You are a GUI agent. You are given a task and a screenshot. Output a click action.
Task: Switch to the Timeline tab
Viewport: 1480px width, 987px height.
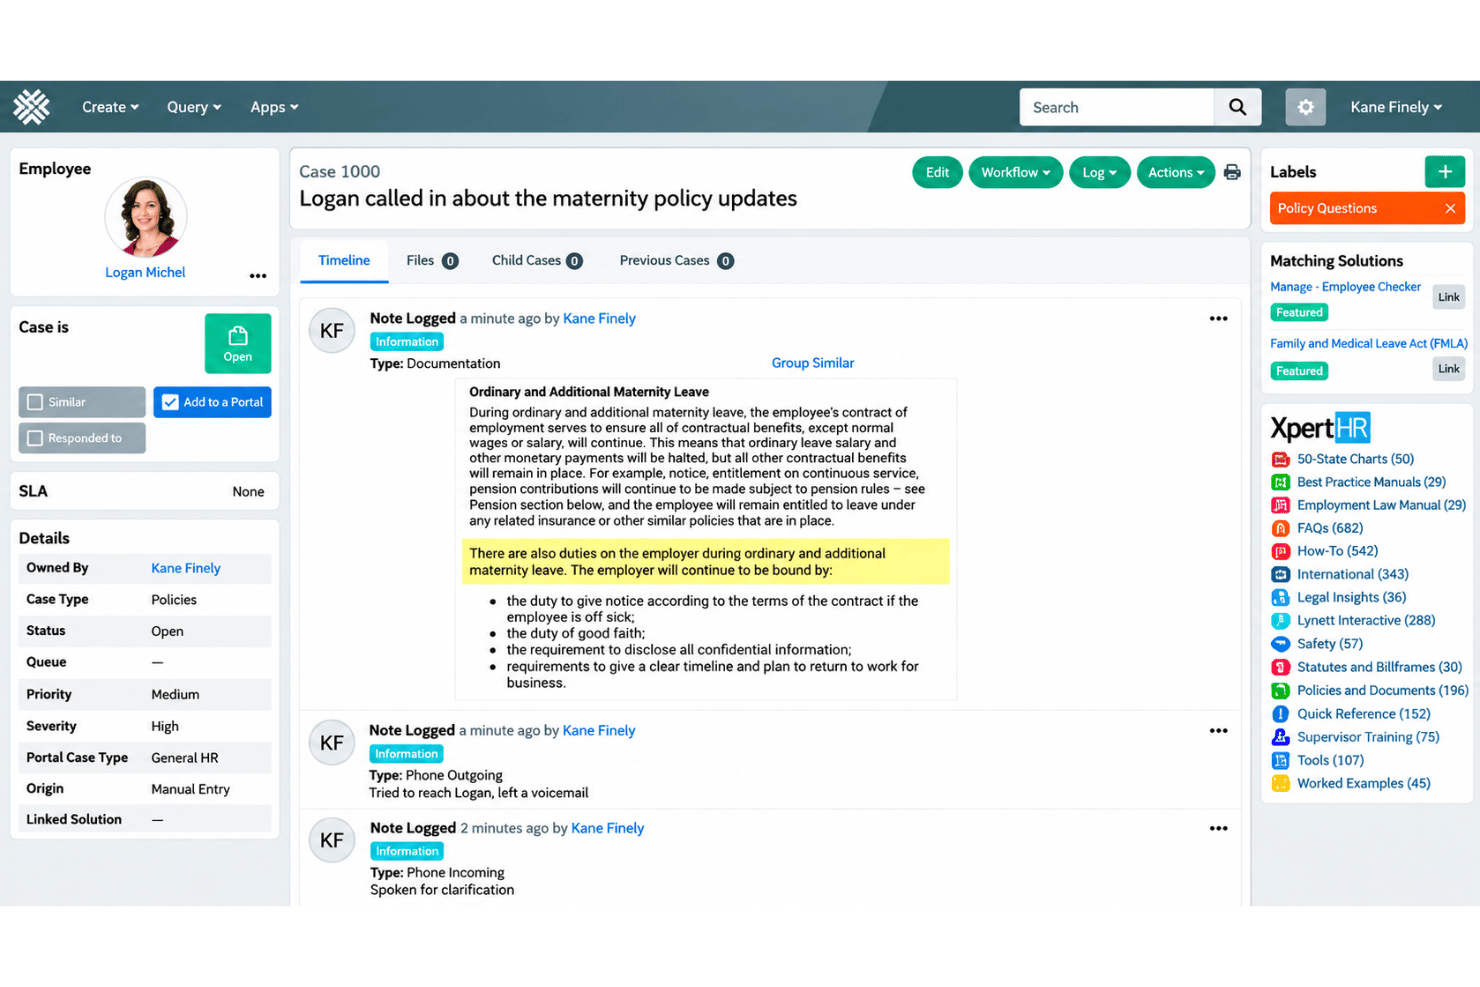pyautogui.click(x=344, y=260)
